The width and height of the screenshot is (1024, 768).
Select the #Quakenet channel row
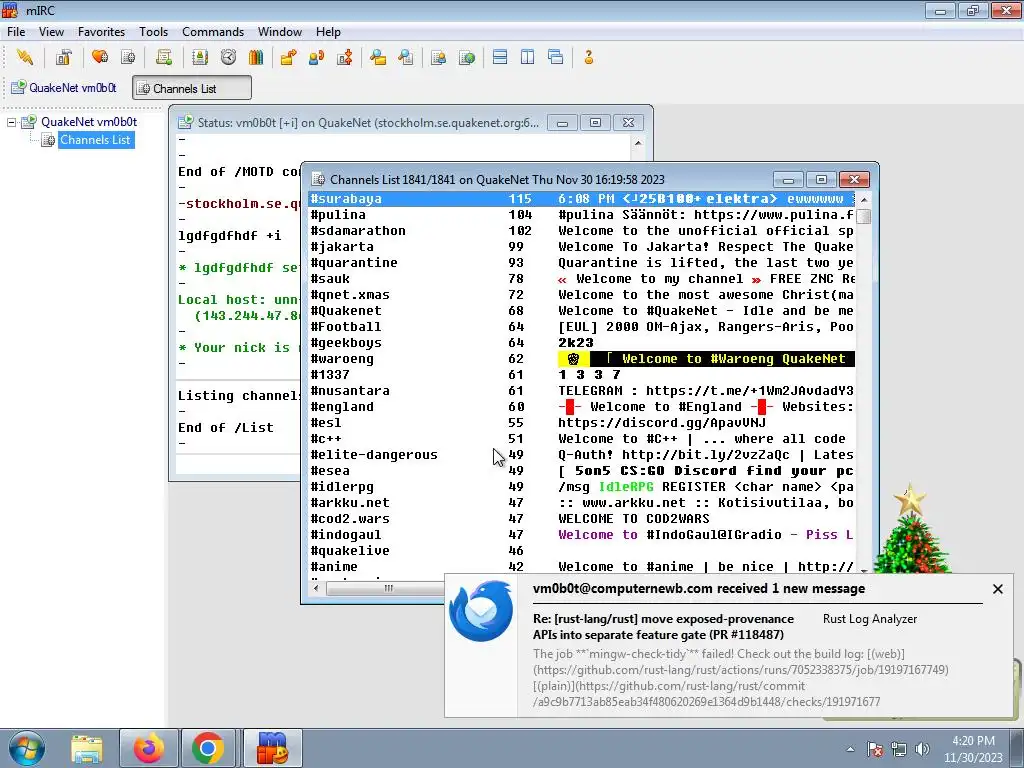click(x=581, y=311)
